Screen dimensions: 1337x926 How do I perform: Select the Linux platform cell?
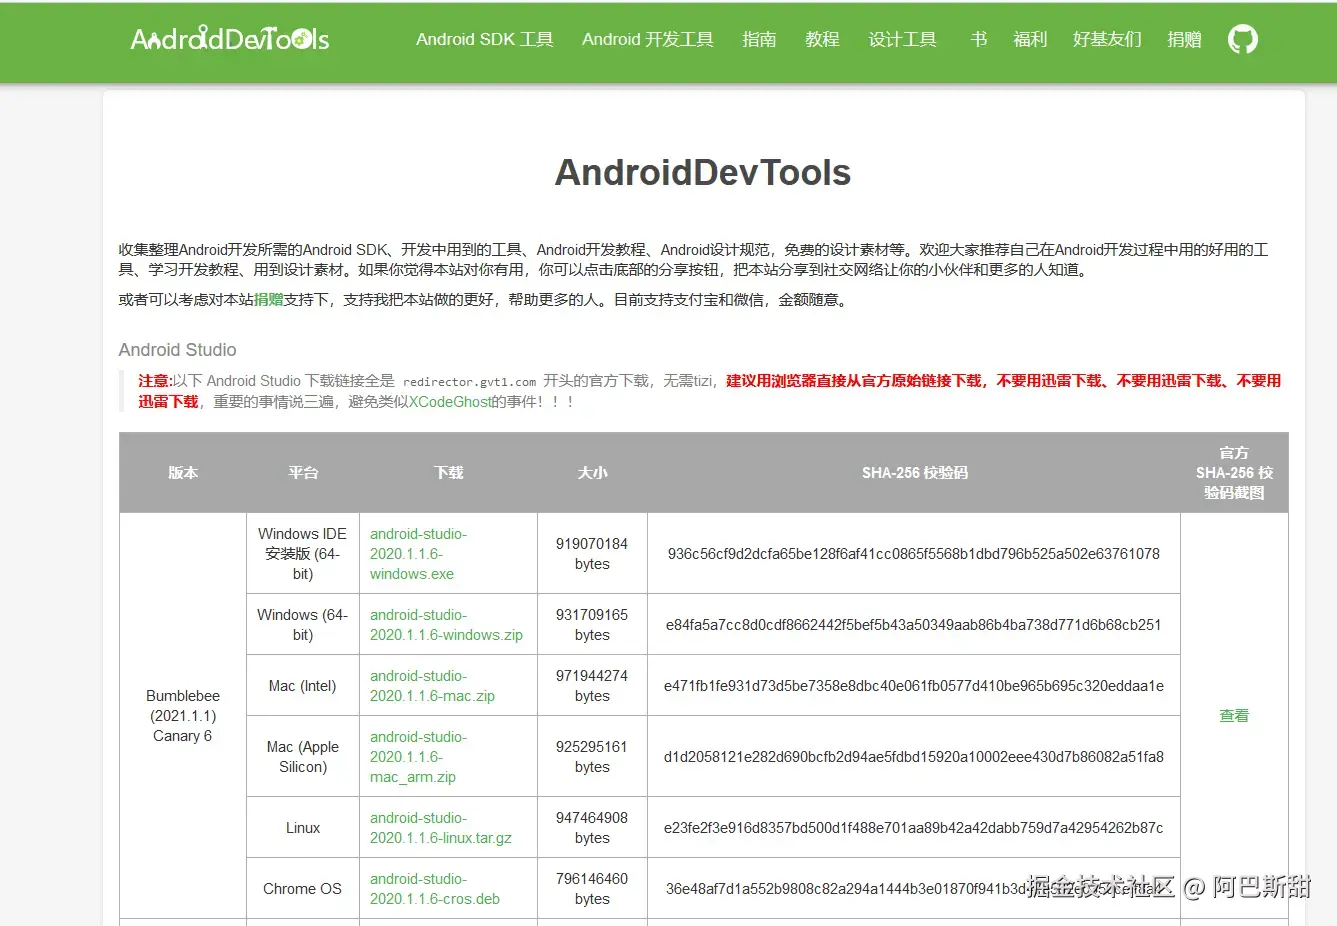tap(303, 828)
